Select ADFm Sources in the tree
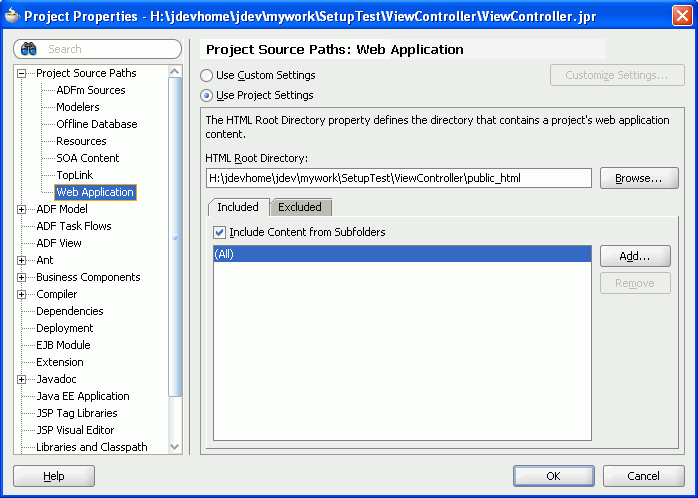The image size is (698, 498). tap(91, 90)
